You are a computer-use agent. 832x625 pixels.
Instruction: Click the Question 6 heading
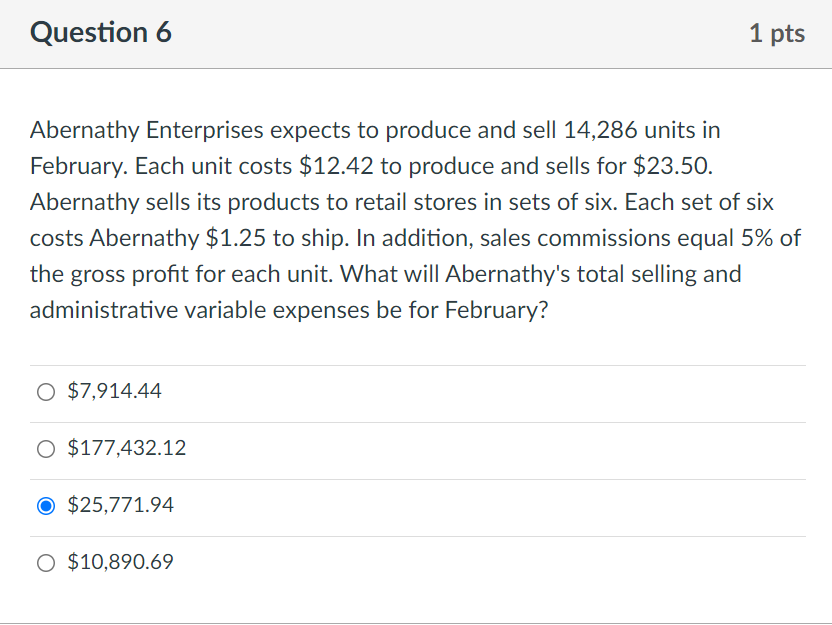coord(101,33)
